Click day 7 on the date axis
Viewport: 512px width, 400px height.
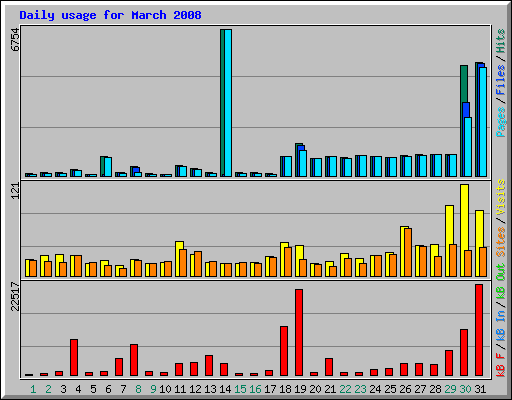pyautogui.click(x=123, y=389)
